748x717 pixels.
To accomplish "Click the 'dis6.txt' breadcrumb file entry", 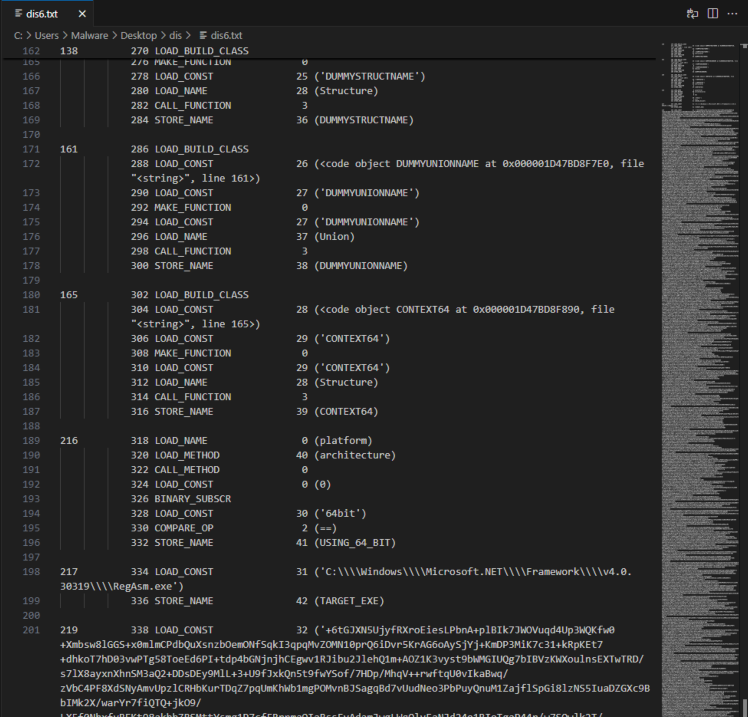I will coord(221,35).
